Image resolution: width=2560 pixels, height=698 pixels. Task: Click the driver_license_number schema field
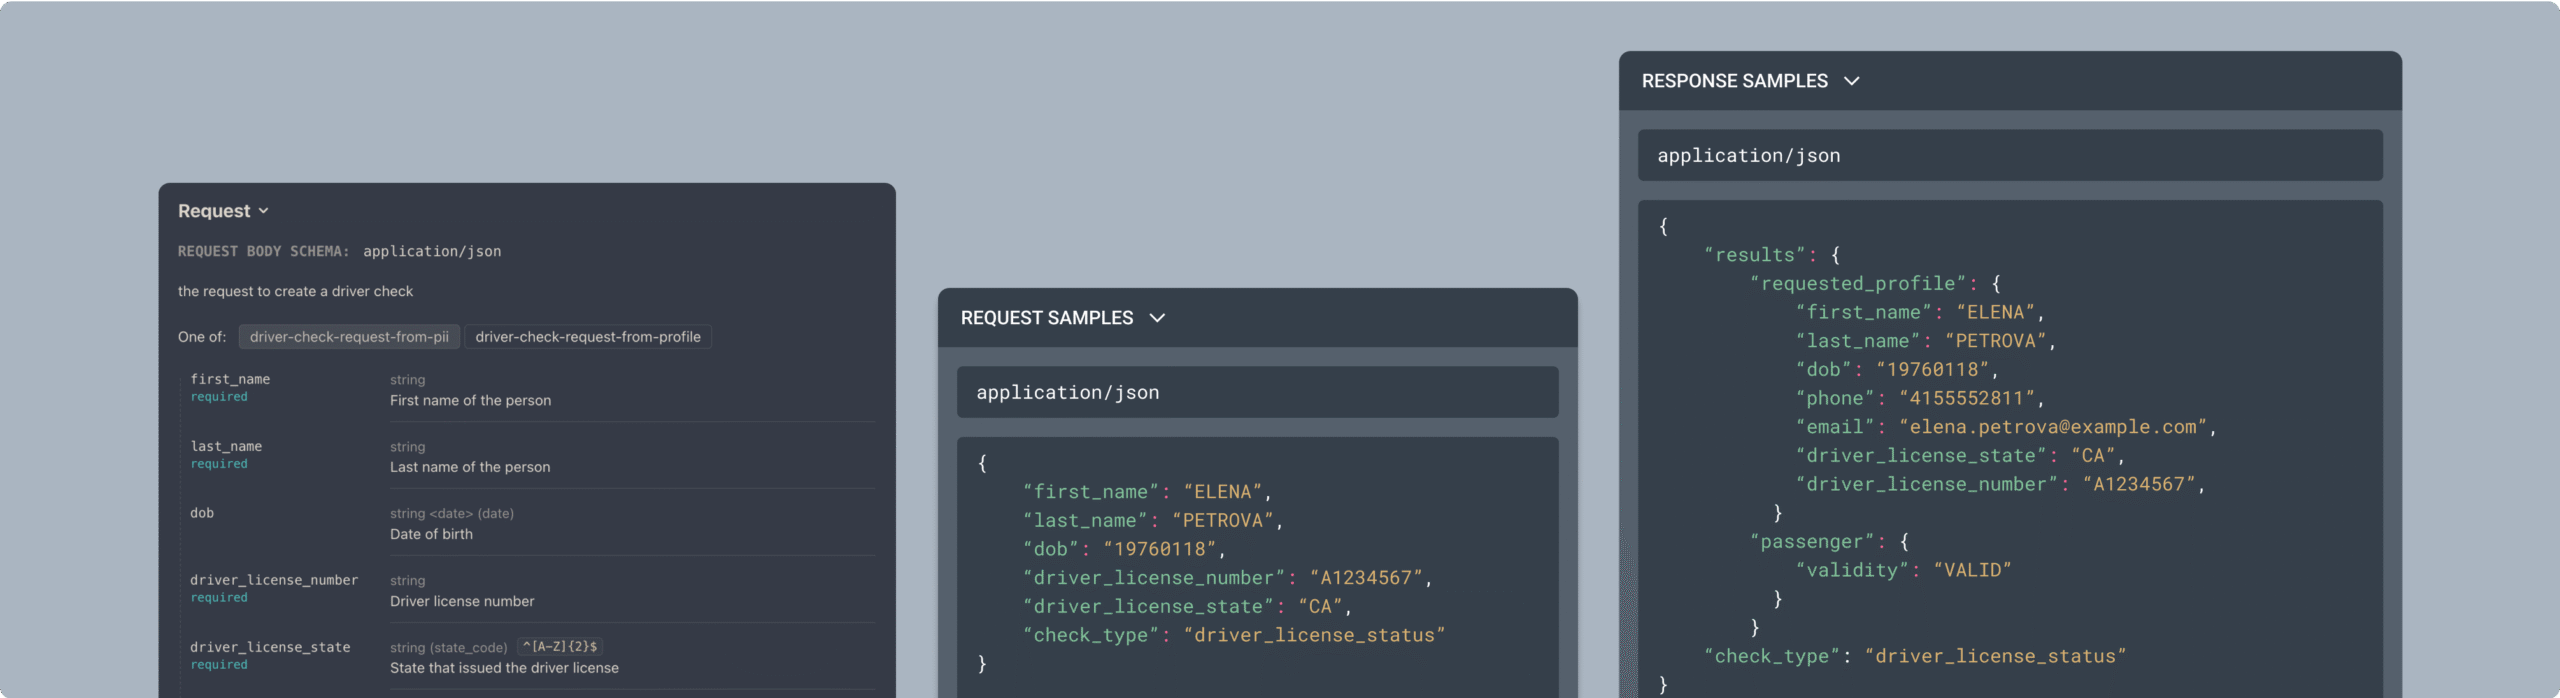coord(274,580)
